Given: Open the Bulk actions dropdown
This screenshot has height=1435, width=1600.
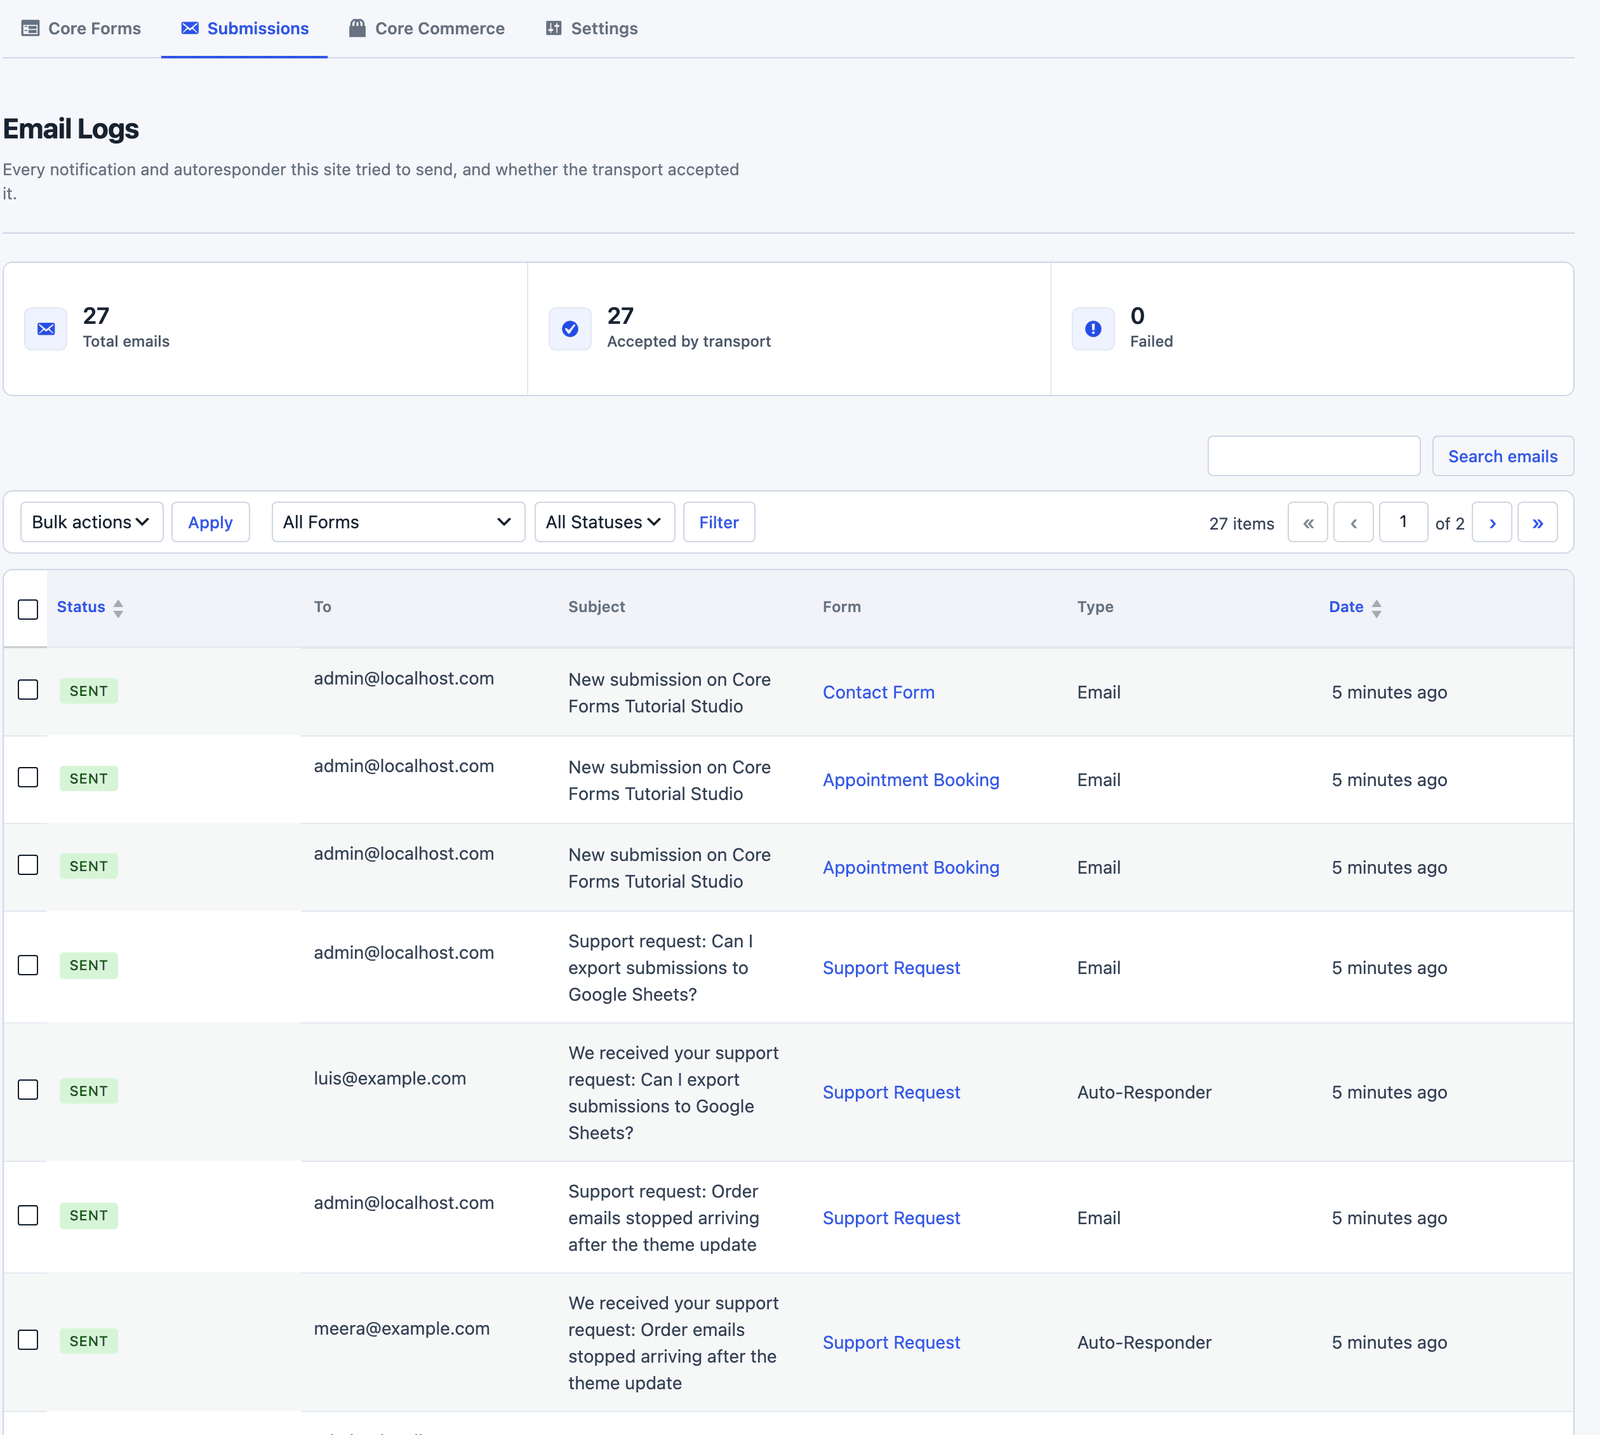Looking at the screenshot, I should click(92, 522).
